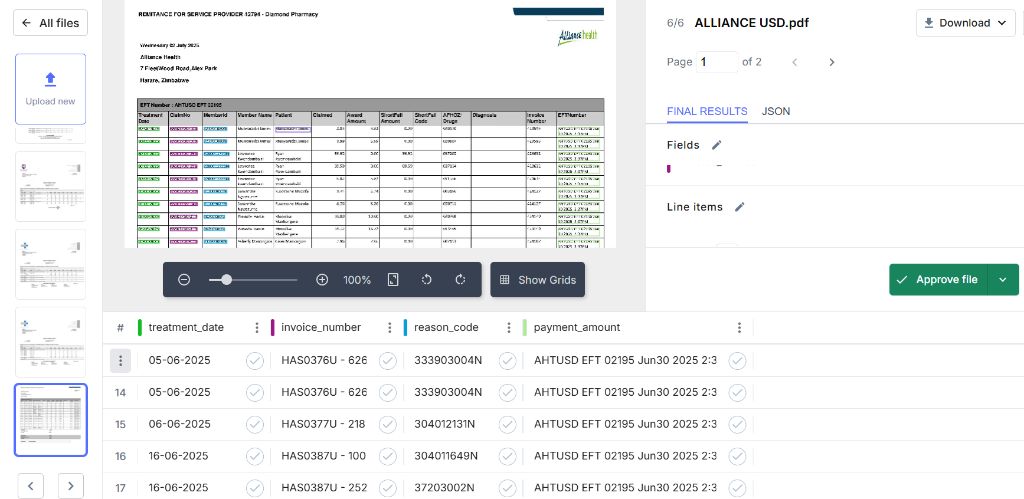
Task: Open treatment_date column menu
Action: pos(257,327)
